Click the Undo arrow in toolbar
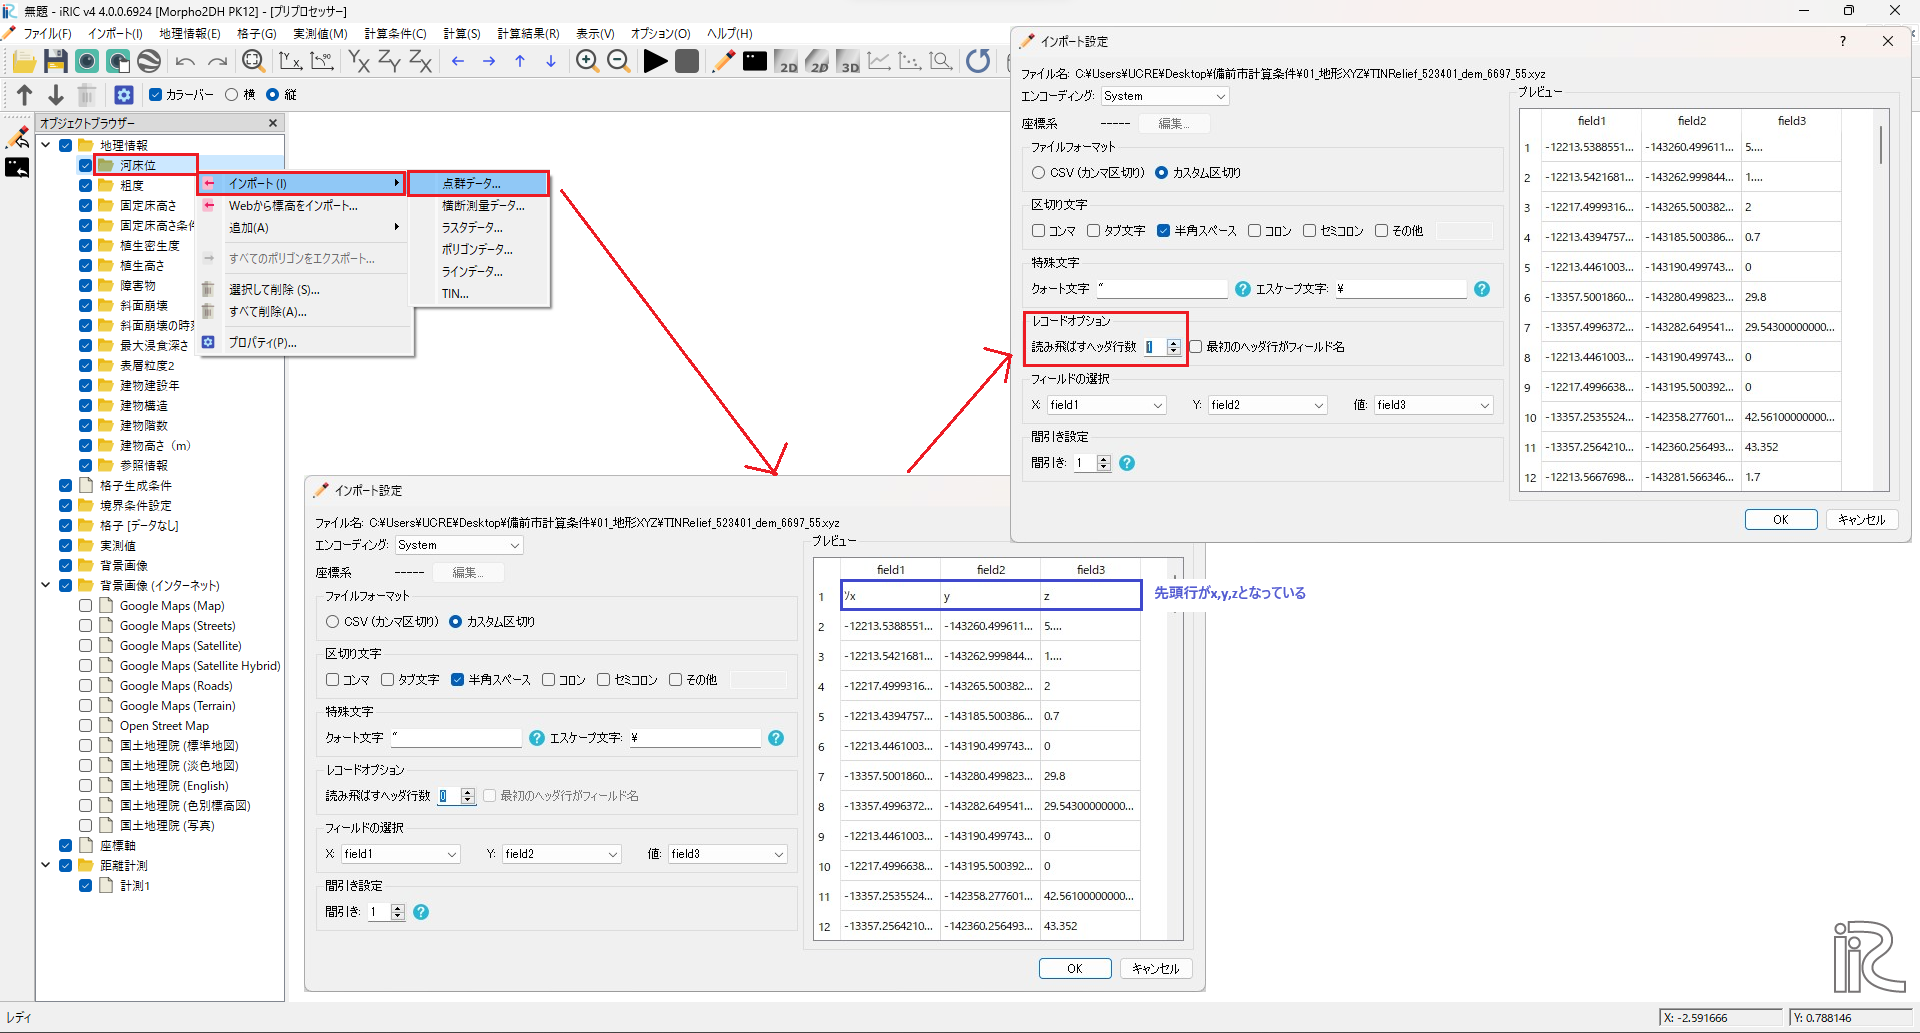This screenshot has height=1033, width=1920. pos(185,62)
